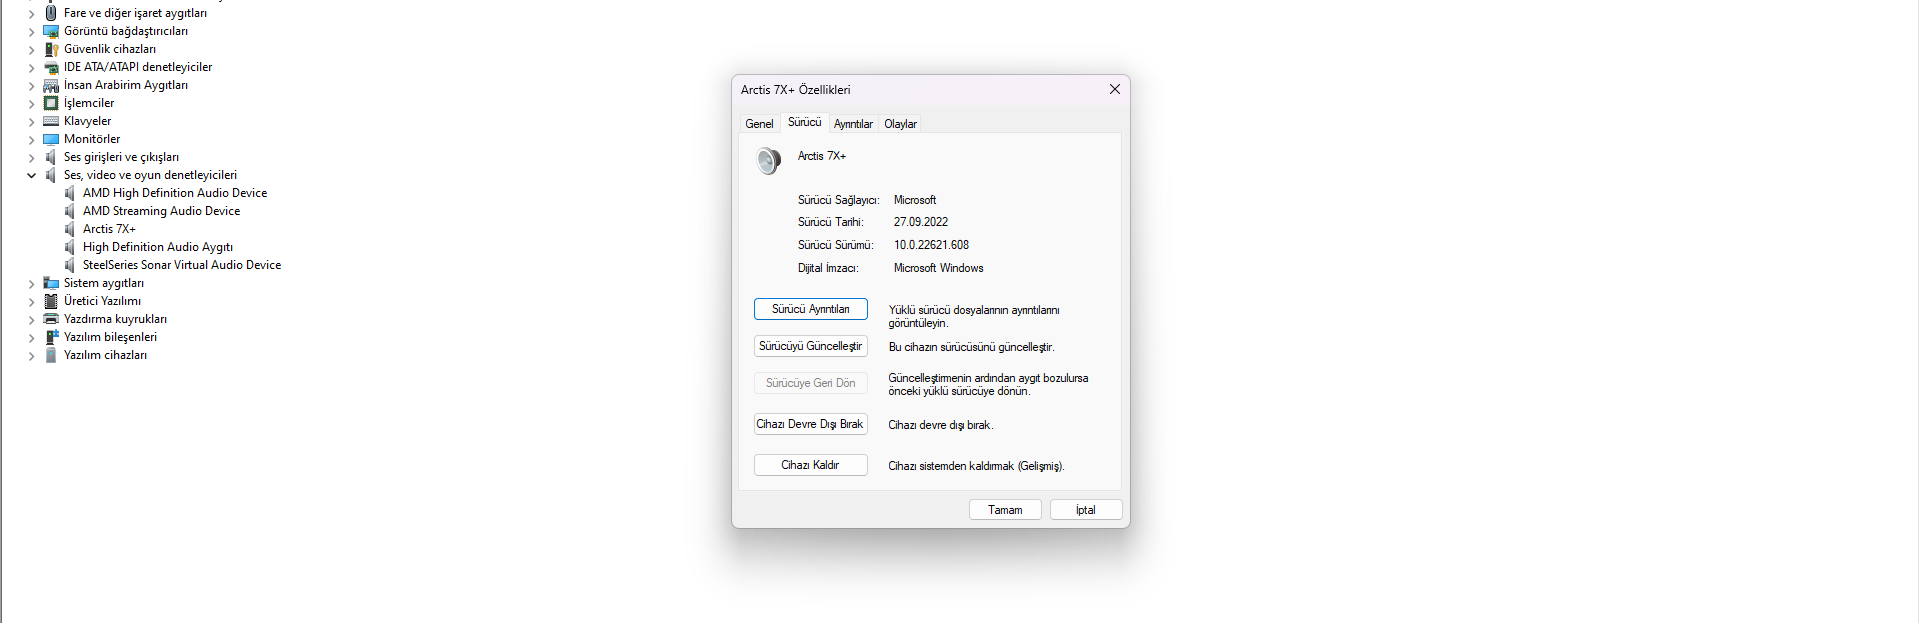
Task: Click the large speaker icon in the properties dialog
Action: 768,160
